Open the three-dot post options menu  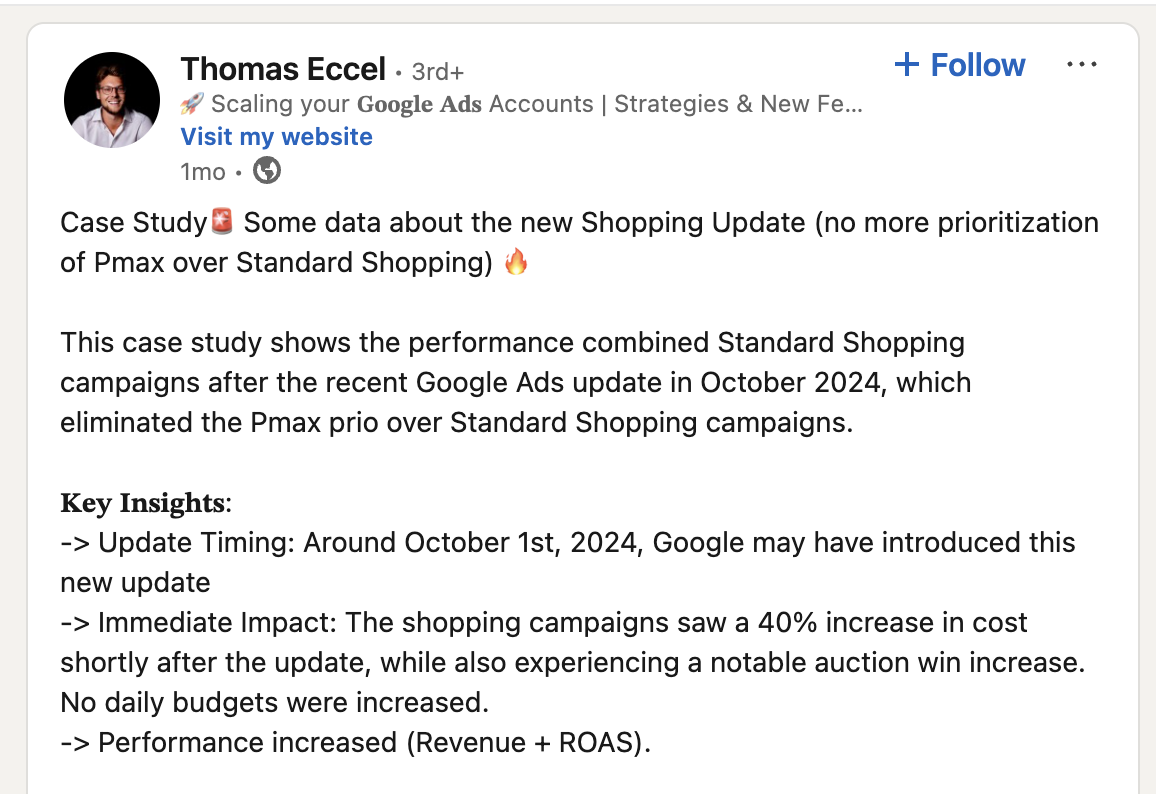pos(1082,65)
